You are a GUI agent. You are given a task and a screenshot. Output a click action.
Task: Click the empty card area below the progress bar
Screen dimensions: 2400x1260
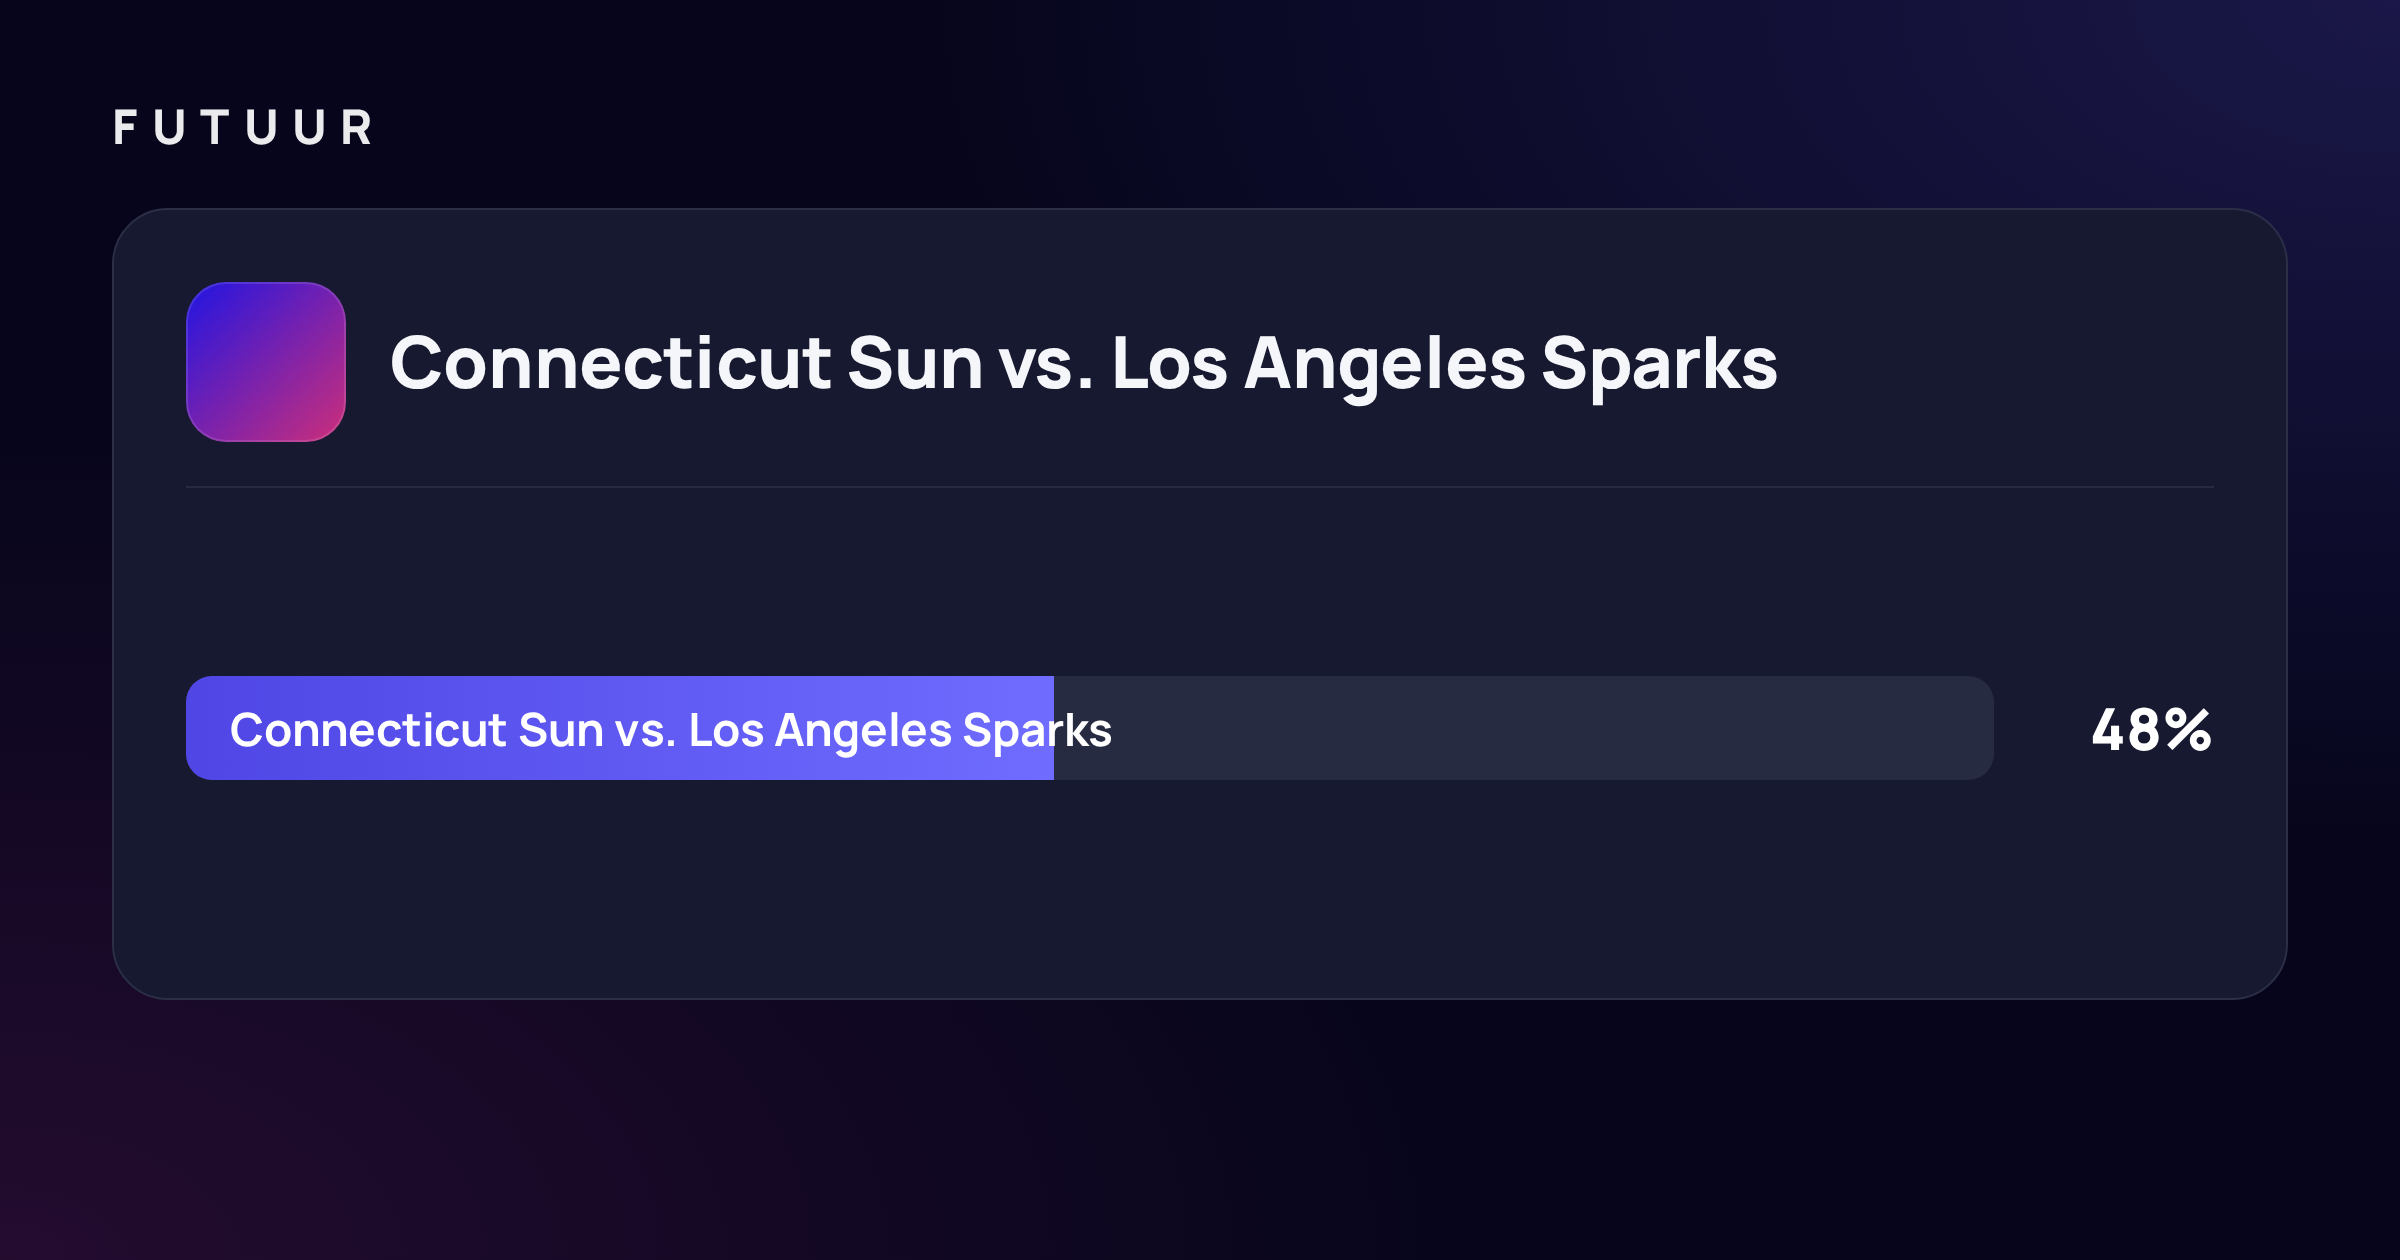(1200, 889)
